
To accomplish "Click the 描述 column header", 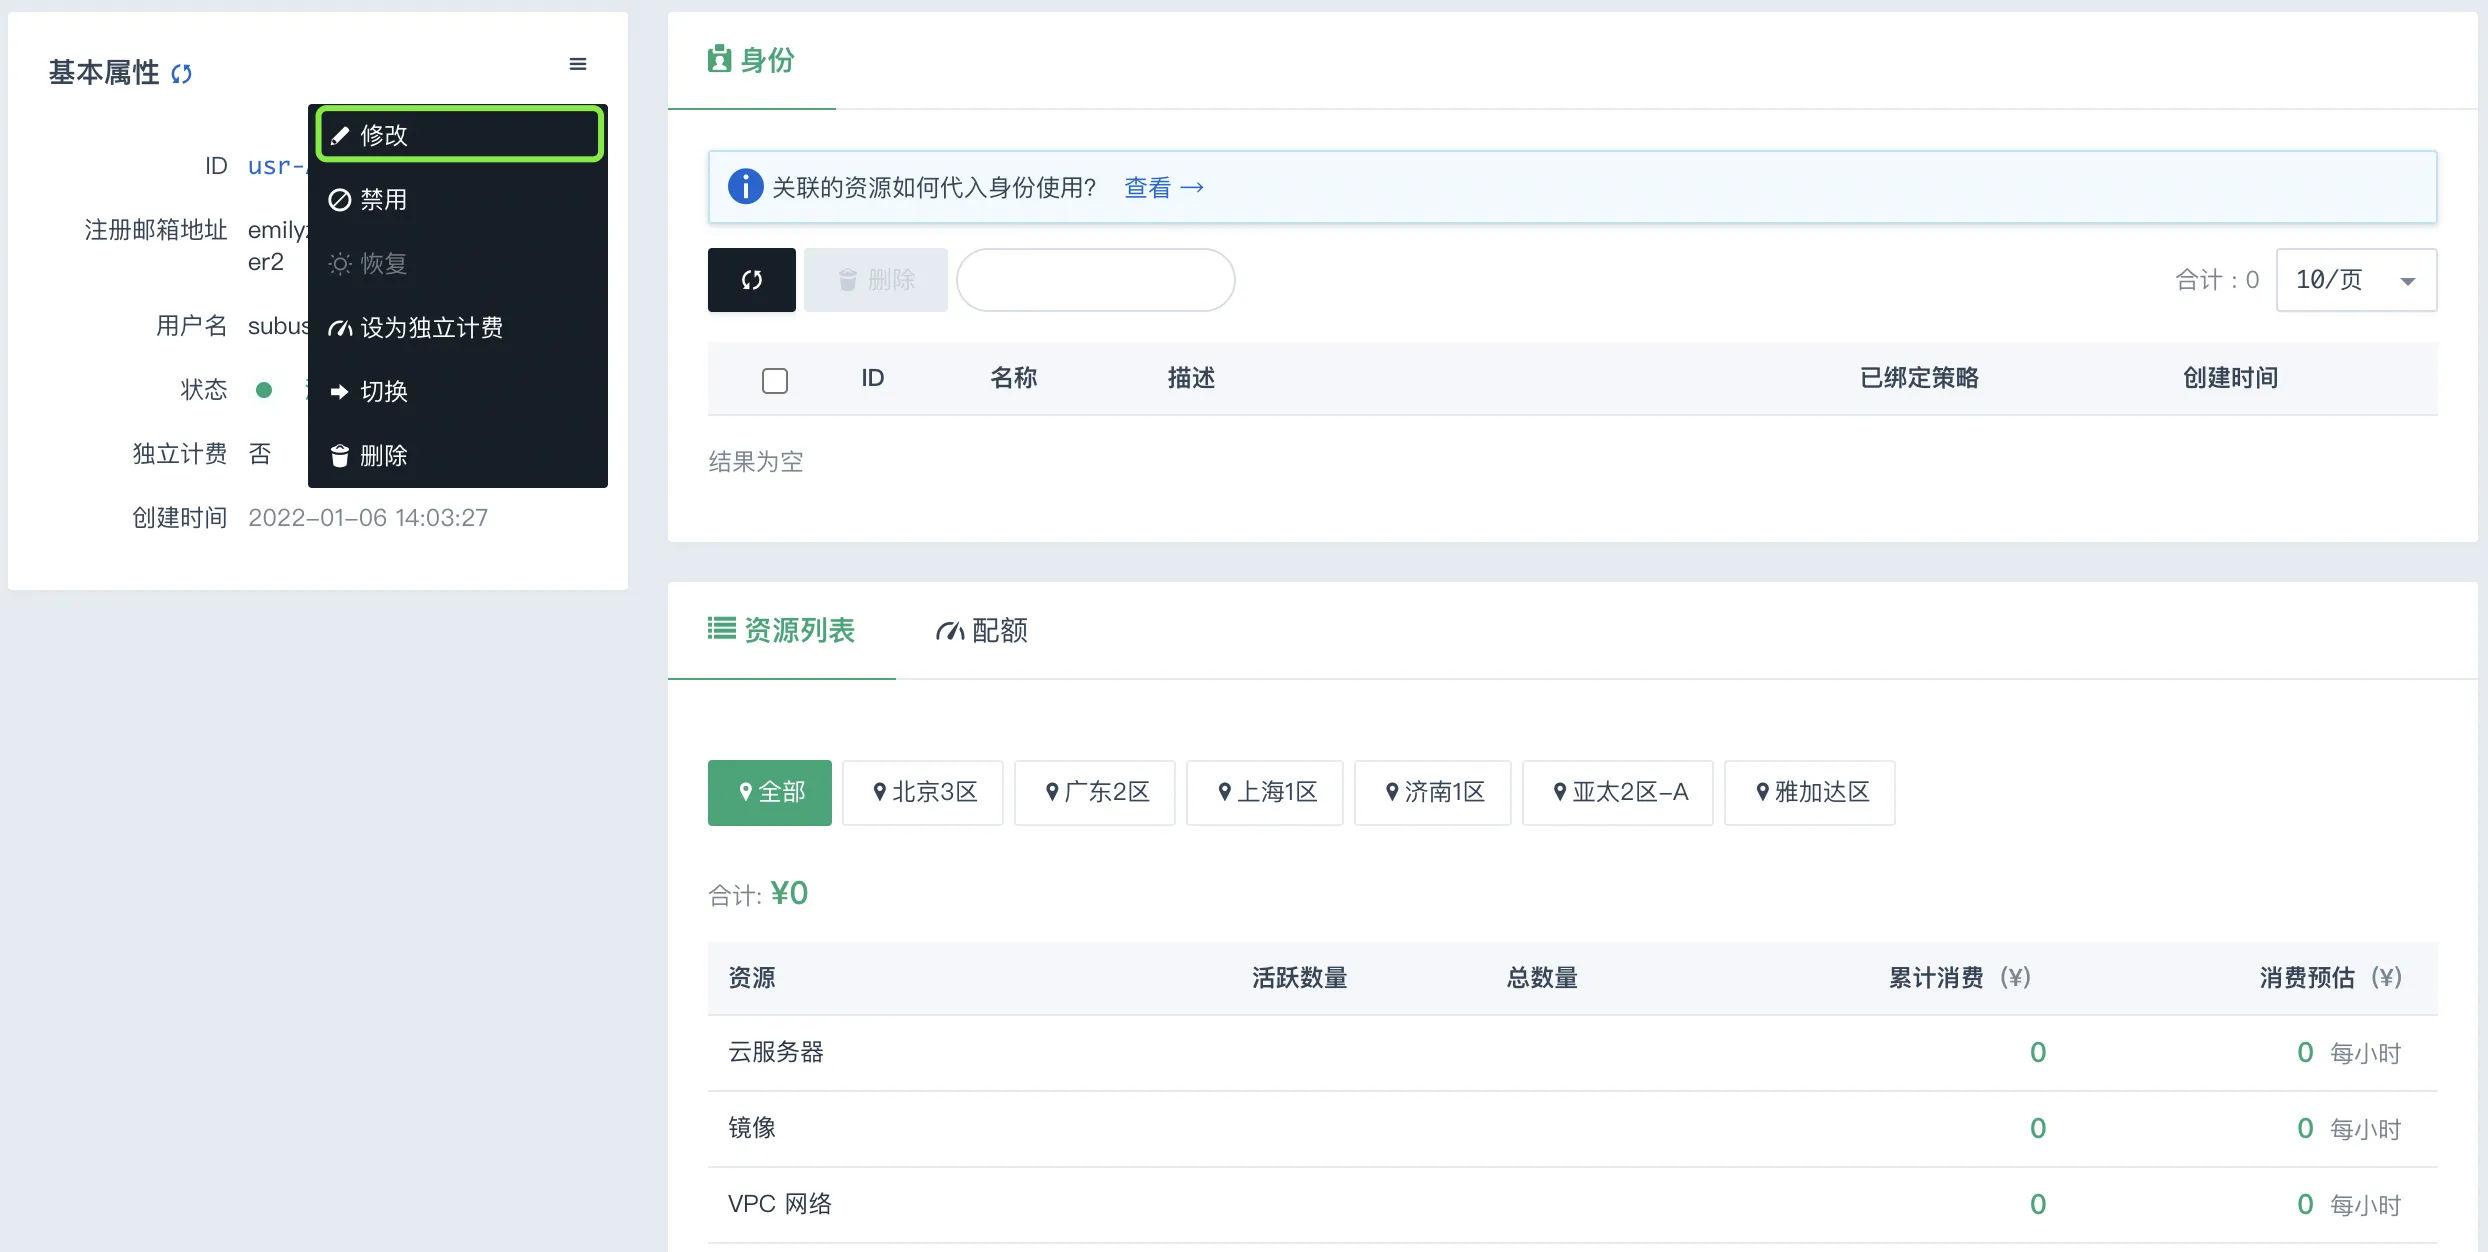I will click(1191, 378).
